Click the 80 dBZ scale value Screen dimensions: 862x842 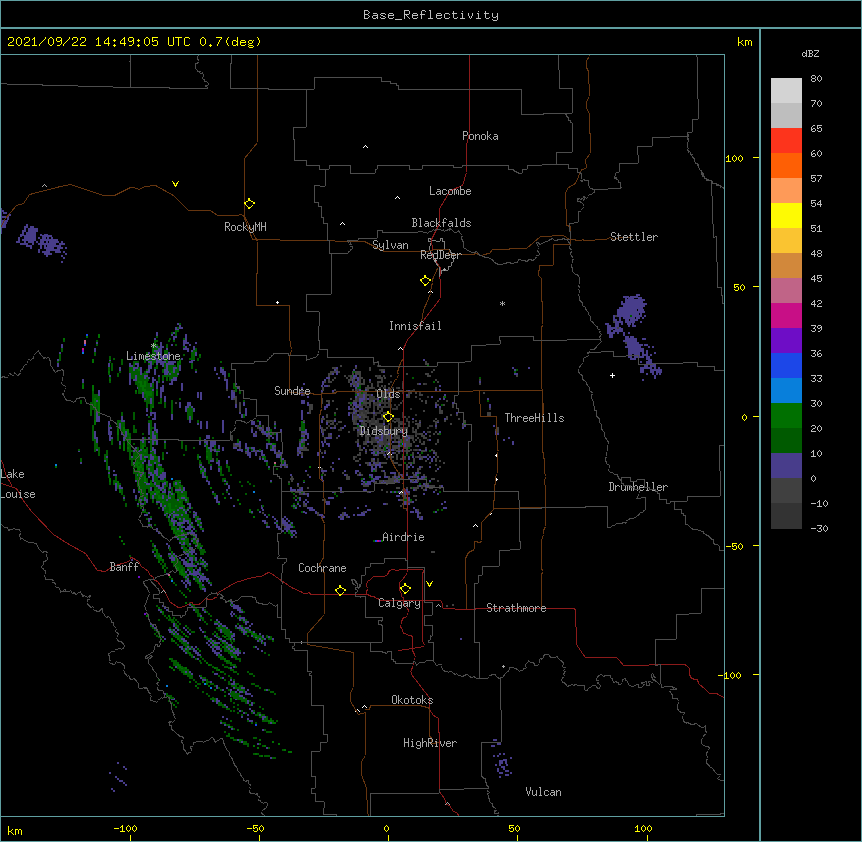click(x=816, y=79)
